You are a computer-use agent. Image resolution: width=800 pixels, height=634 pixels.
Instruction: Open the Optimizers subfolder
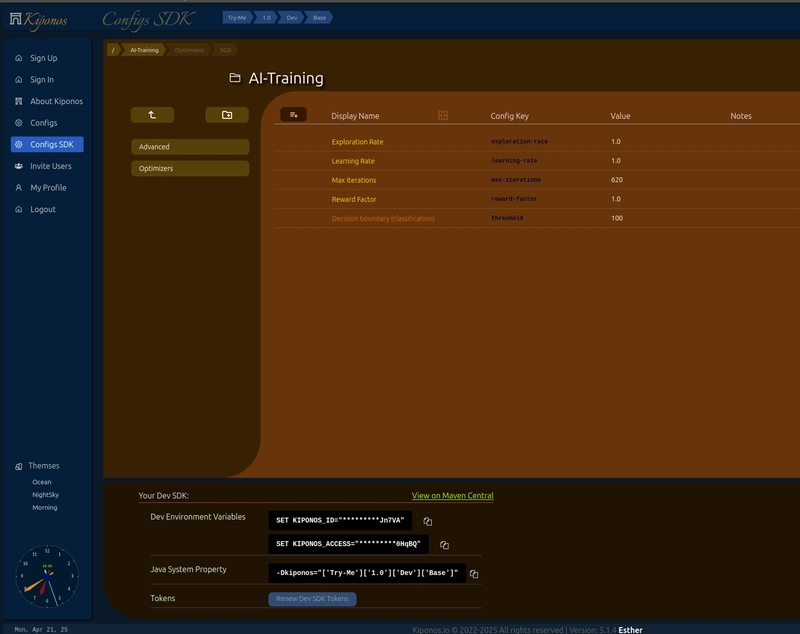(190, 168)
